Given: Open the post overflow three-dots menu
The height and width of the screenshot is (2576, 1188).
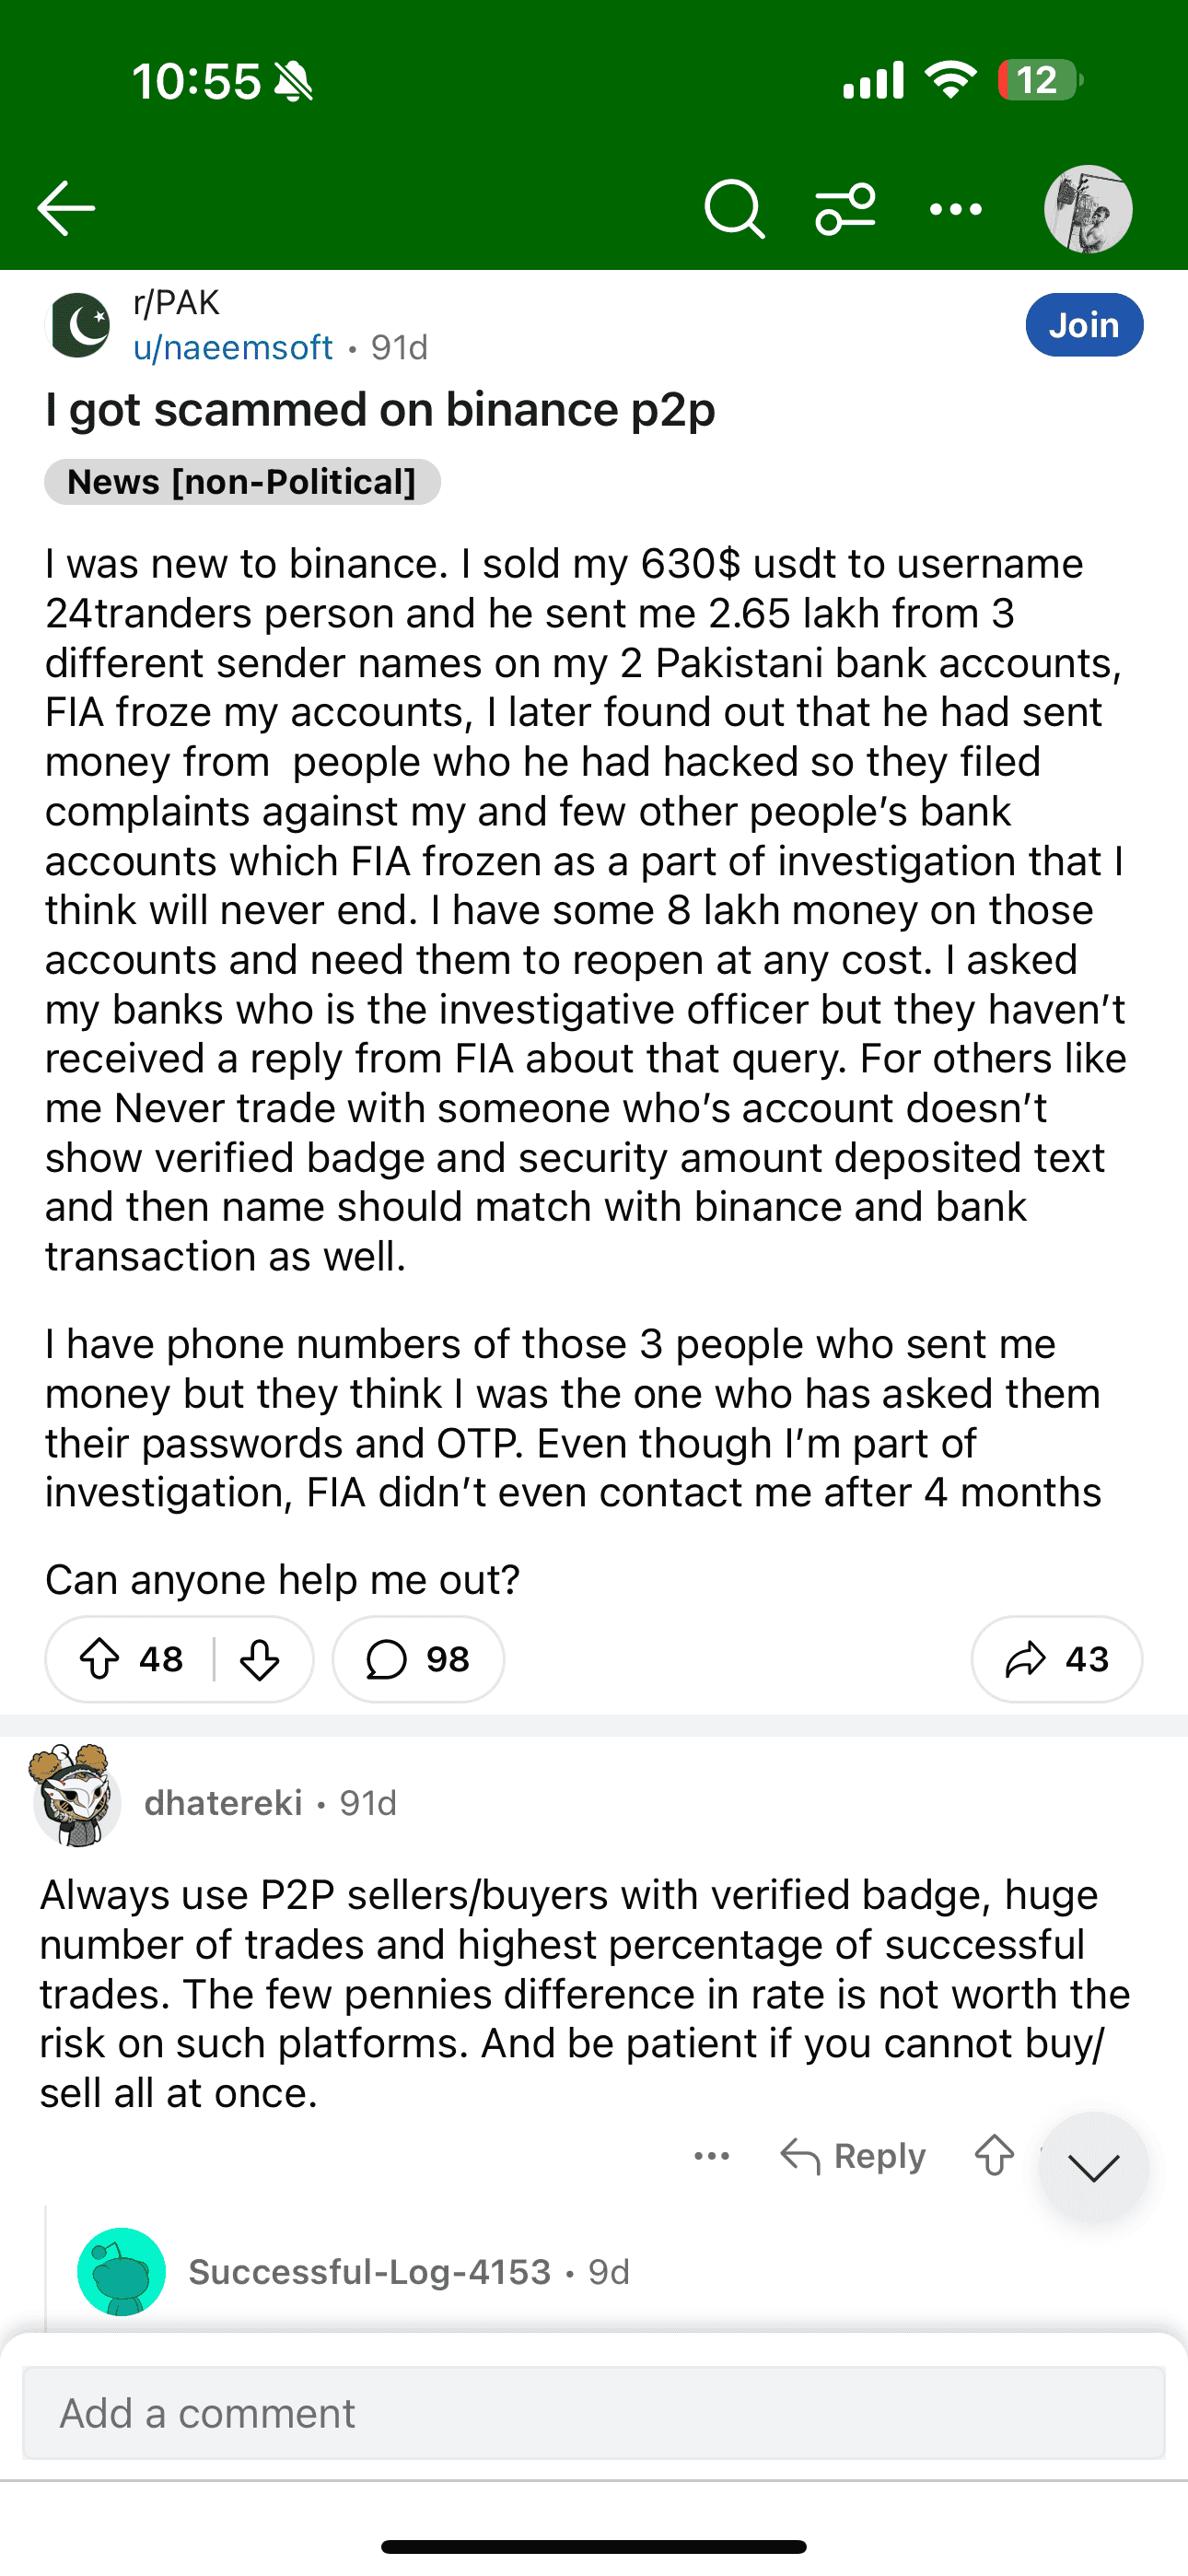Looking at the screenshot, I should click(955, 209).
